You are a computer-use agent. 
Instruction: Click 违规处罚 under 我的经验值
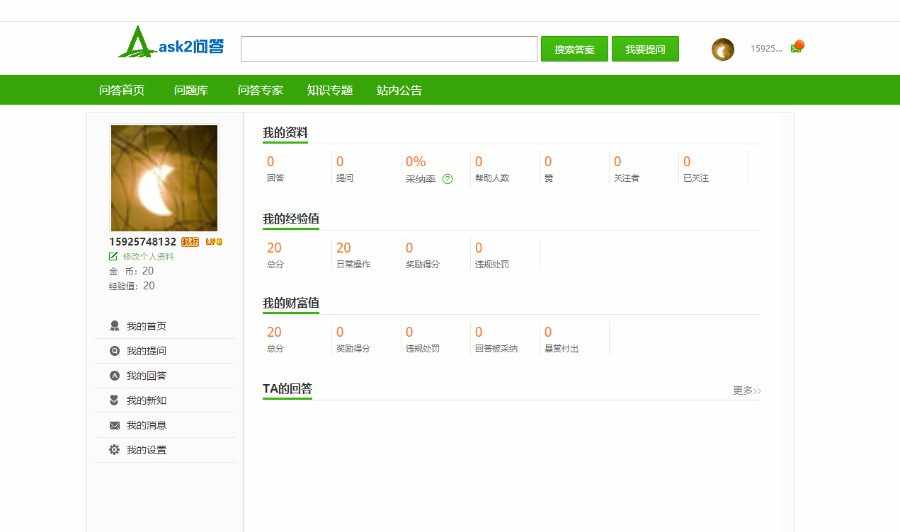tap(492, 255)
